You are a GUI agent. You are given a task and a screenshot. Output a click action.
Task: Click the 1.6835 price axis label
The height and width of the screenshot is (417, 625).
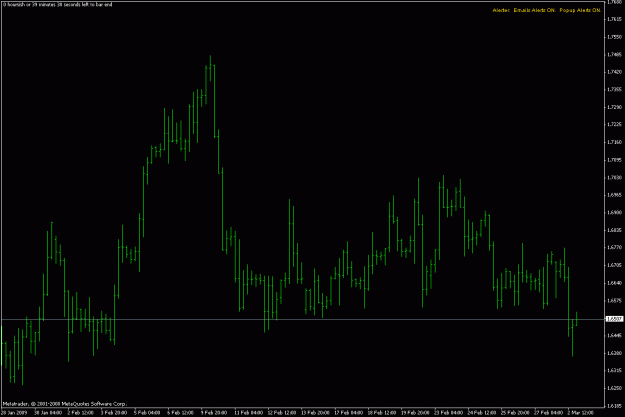(615, 230)
